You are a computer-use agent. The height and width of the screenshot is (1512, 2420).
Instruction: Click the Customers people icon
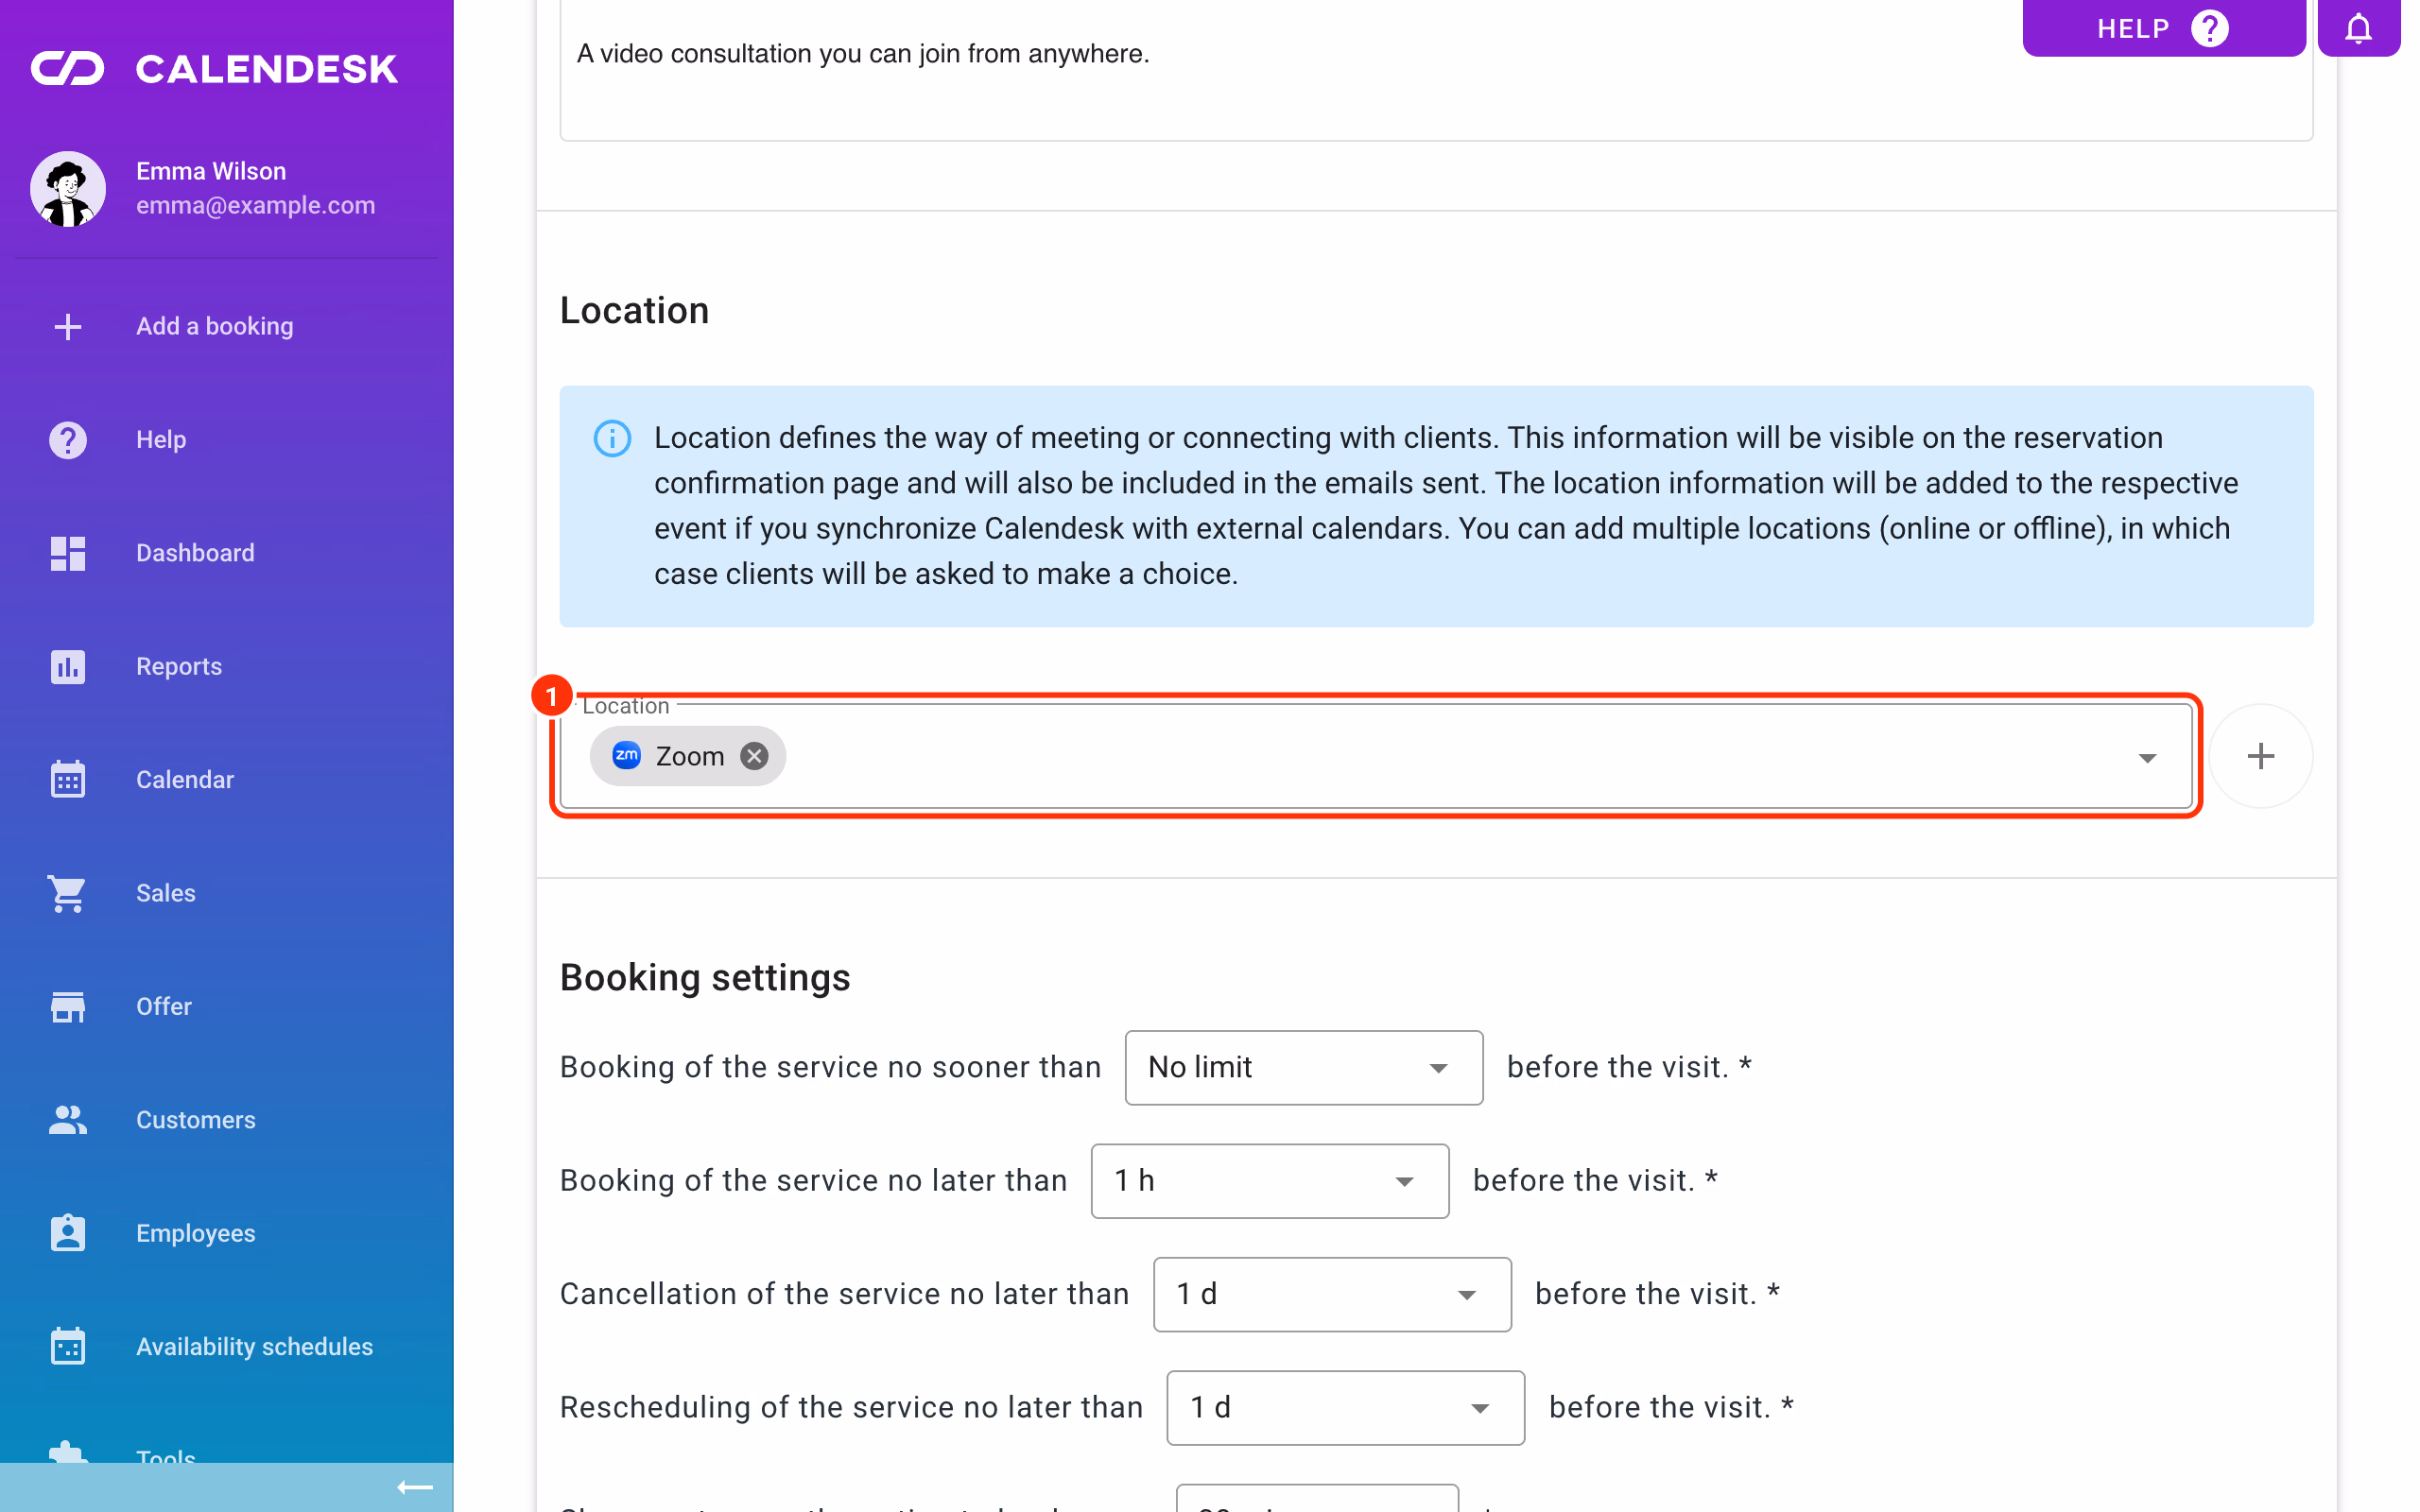68,1119
